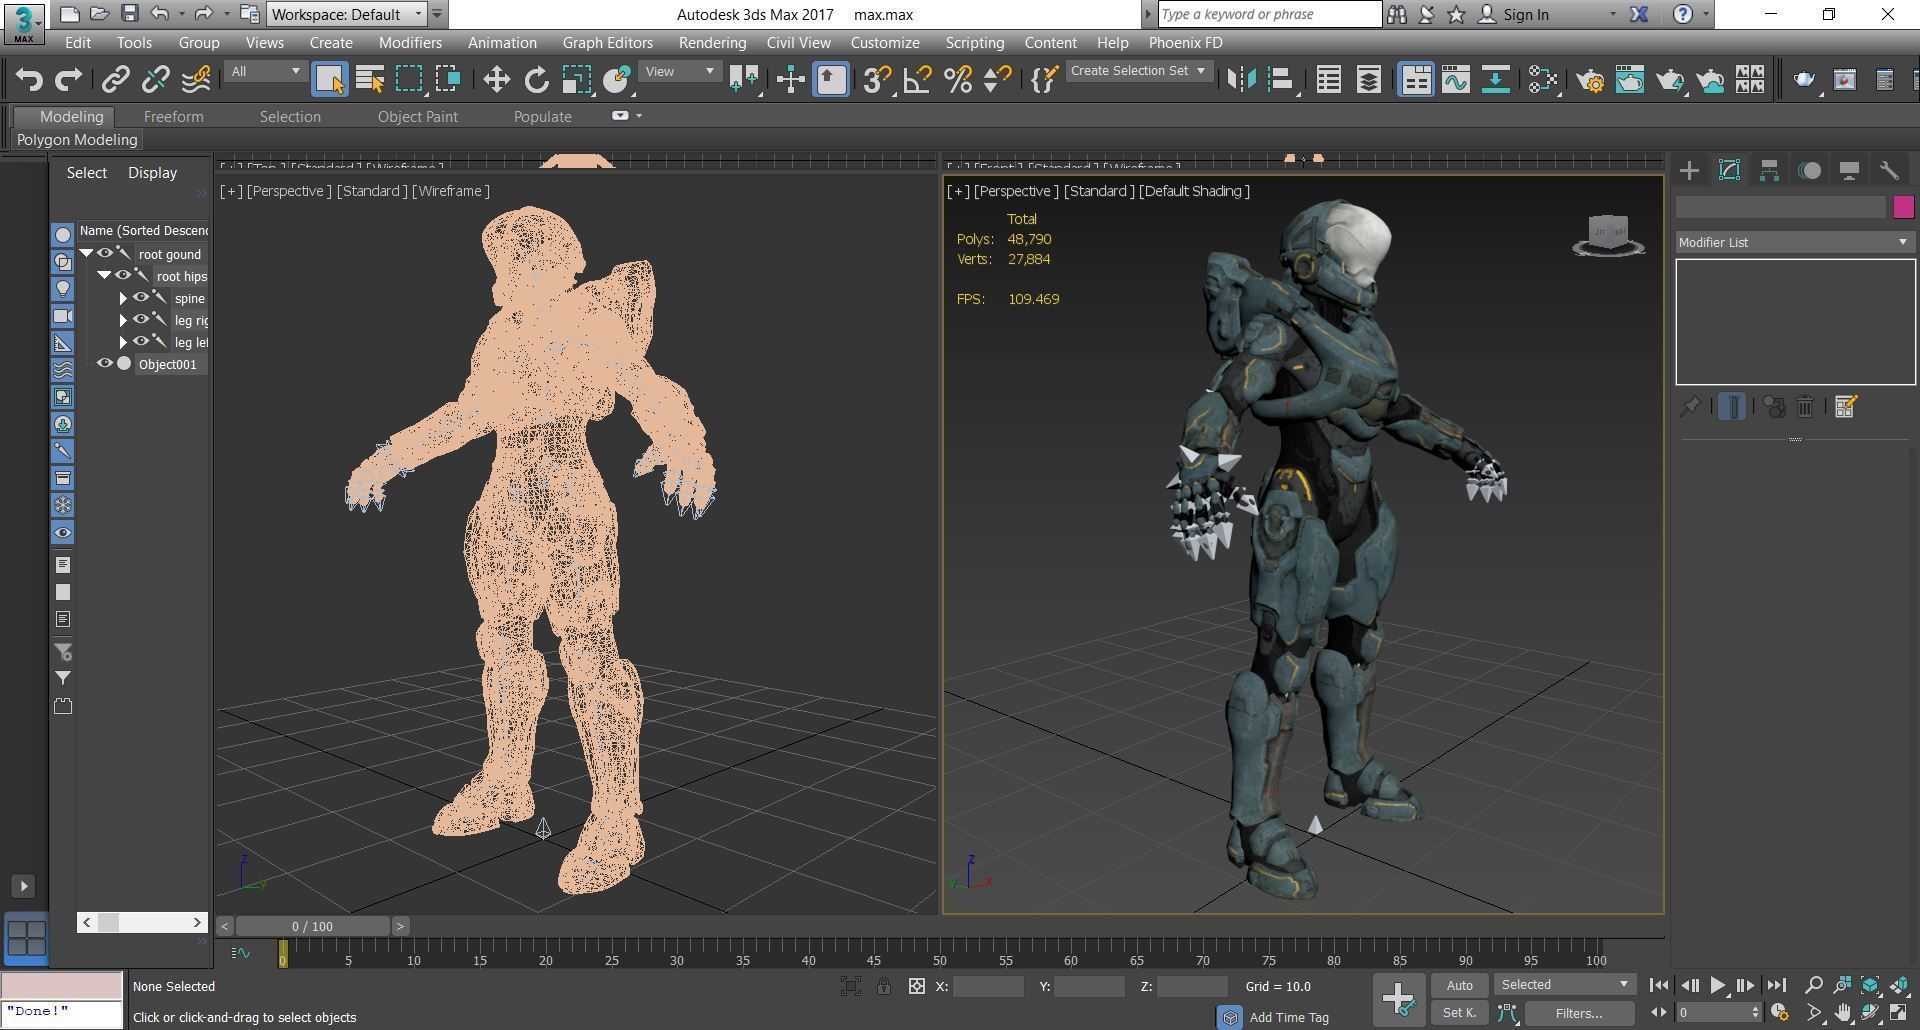1920x1030 pixels.
Task: Click Sign In link
Action: click(1525, 14)
